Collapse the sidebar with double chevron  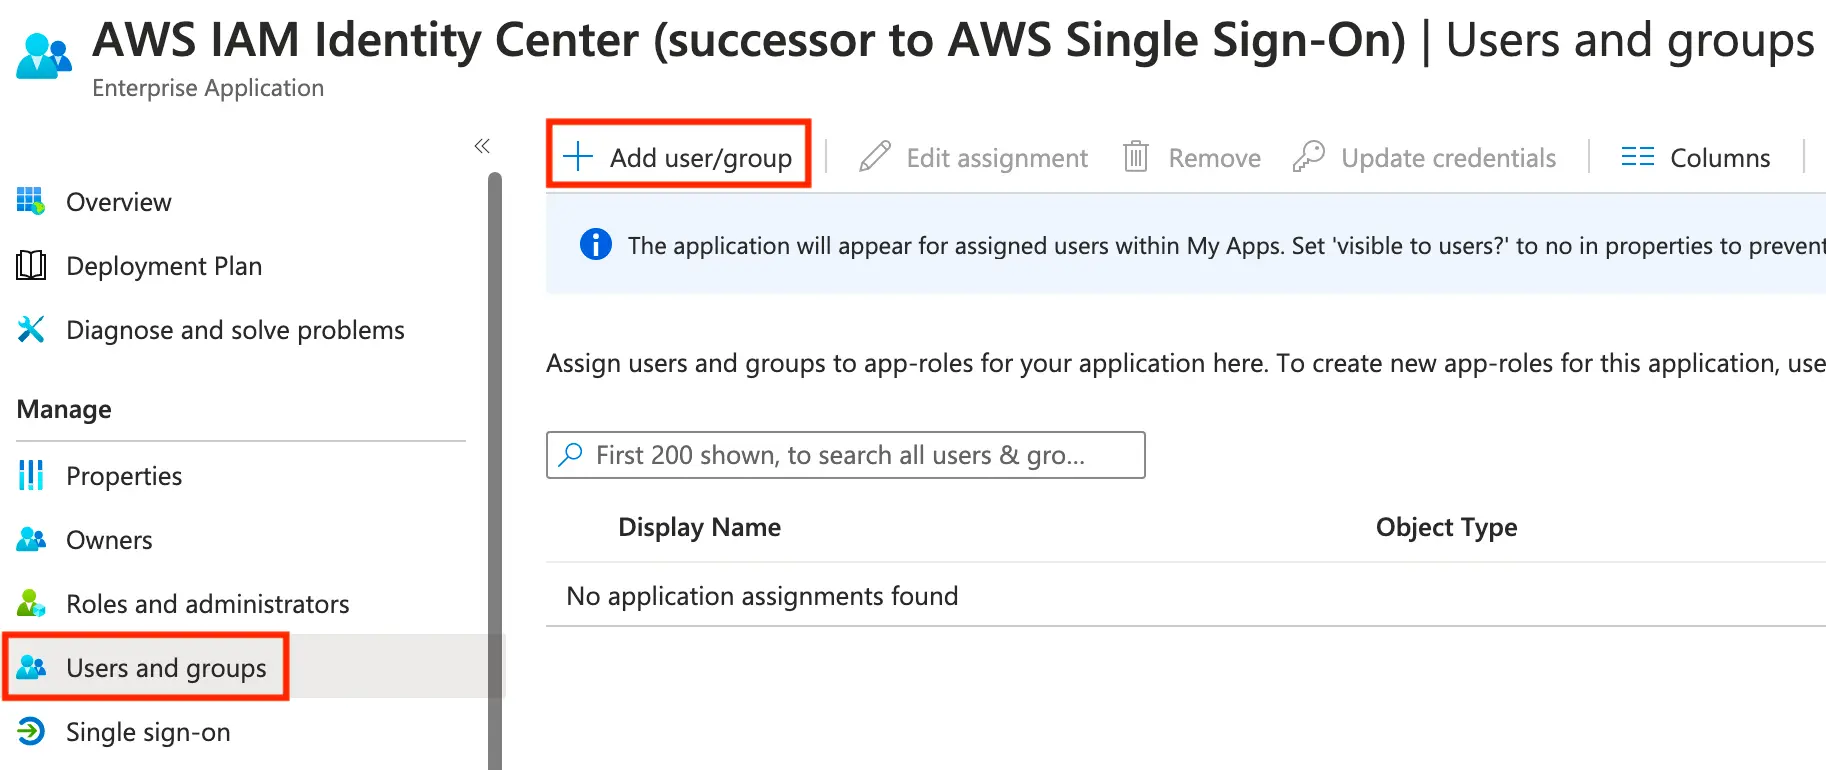click(482, 146)
